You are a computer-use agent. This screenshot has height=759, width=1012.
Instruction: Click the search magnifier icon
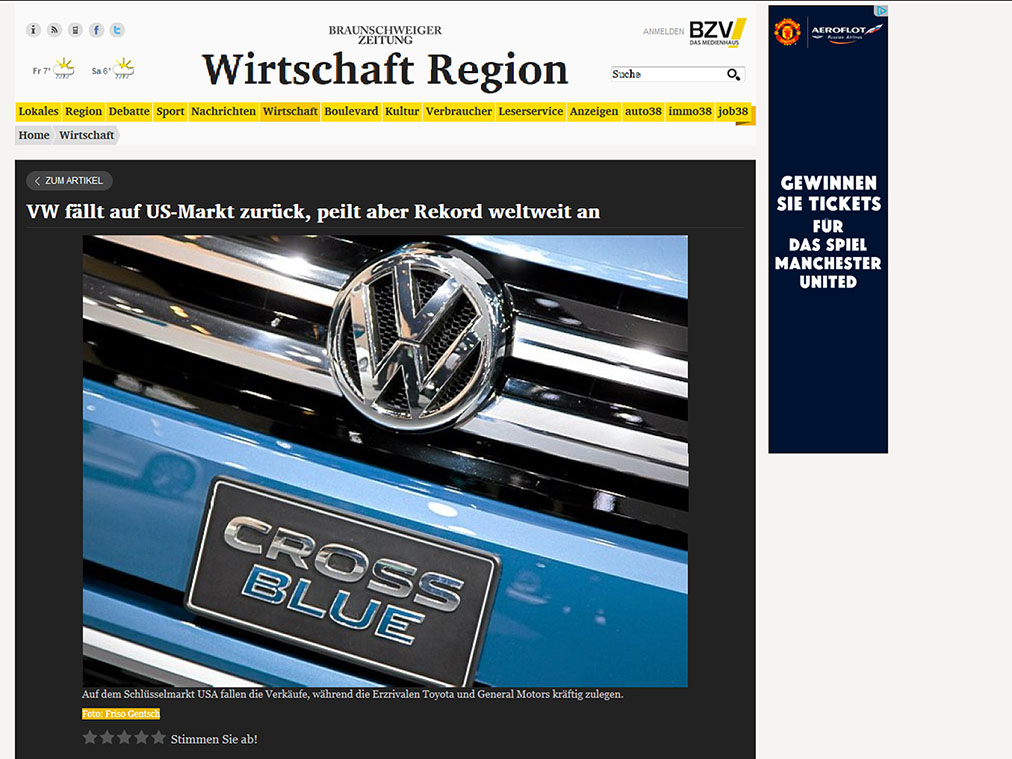(733, 74)
